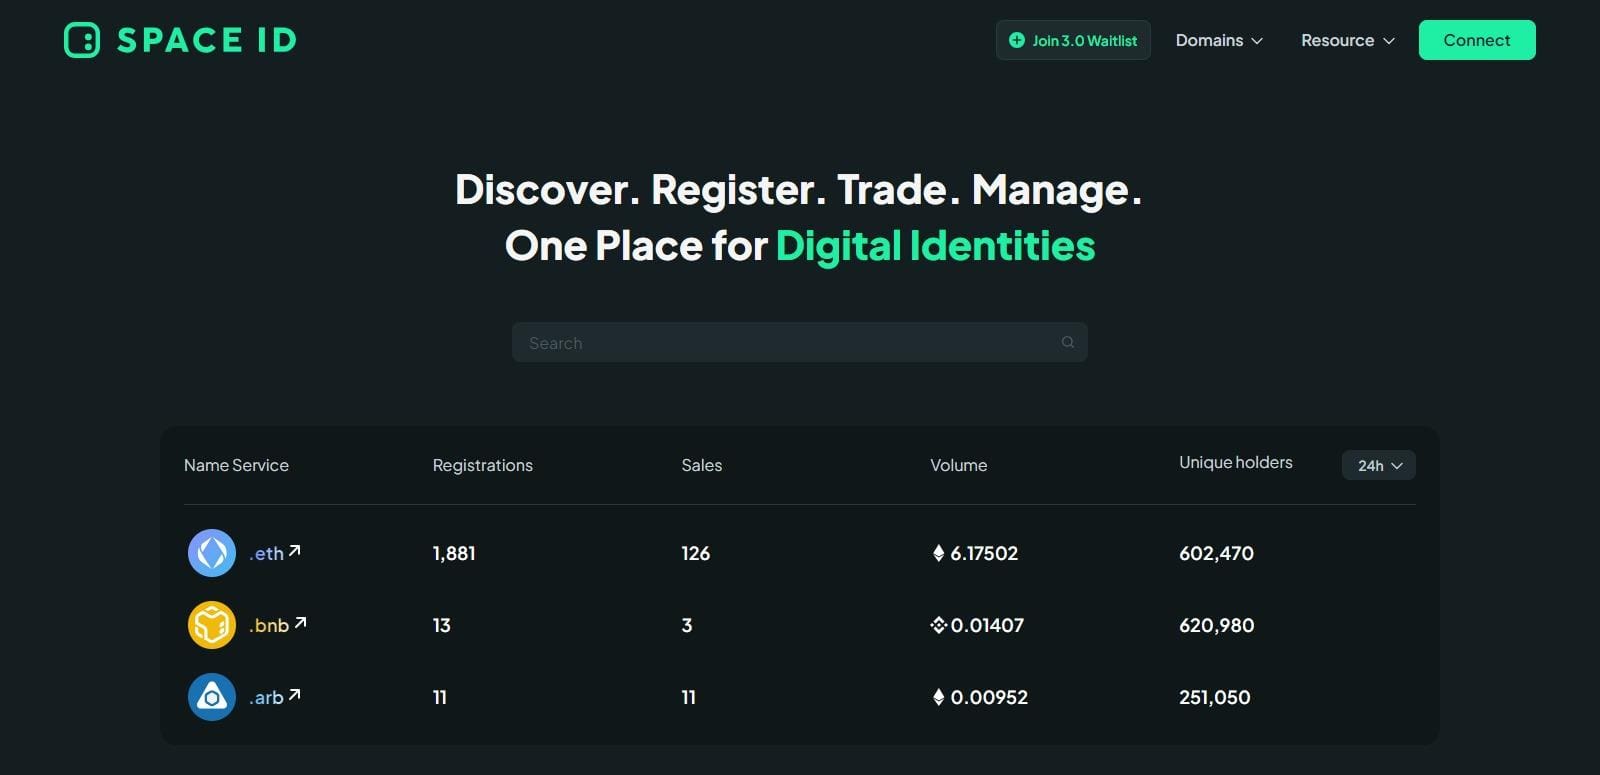Click the 251,050 unique holders value
1600x775 pixels.
coord(1214,697)
